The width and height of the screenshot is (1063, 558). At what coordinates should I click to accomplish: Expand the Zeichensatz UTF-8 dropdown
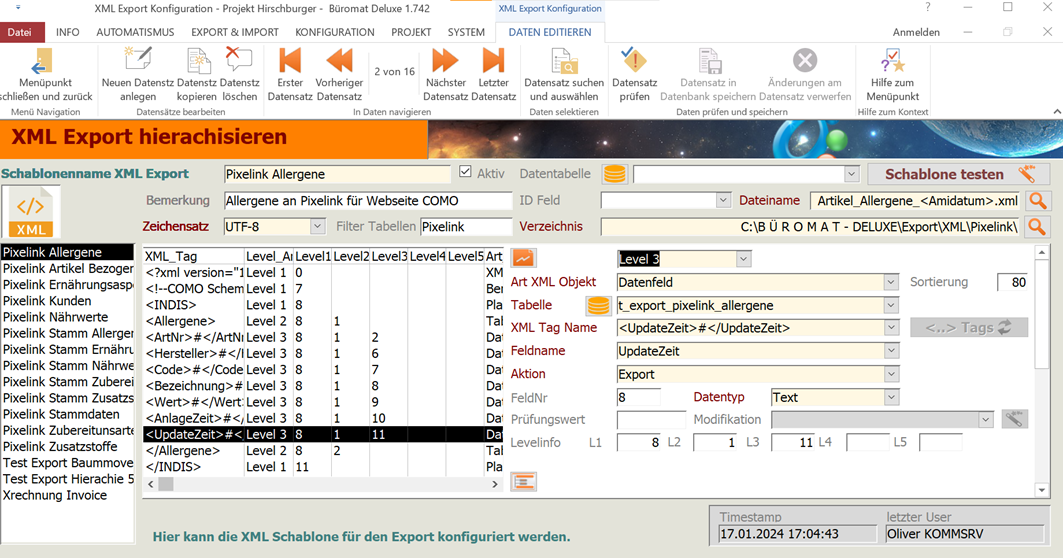pyautogui.click(x=317, y=227)
